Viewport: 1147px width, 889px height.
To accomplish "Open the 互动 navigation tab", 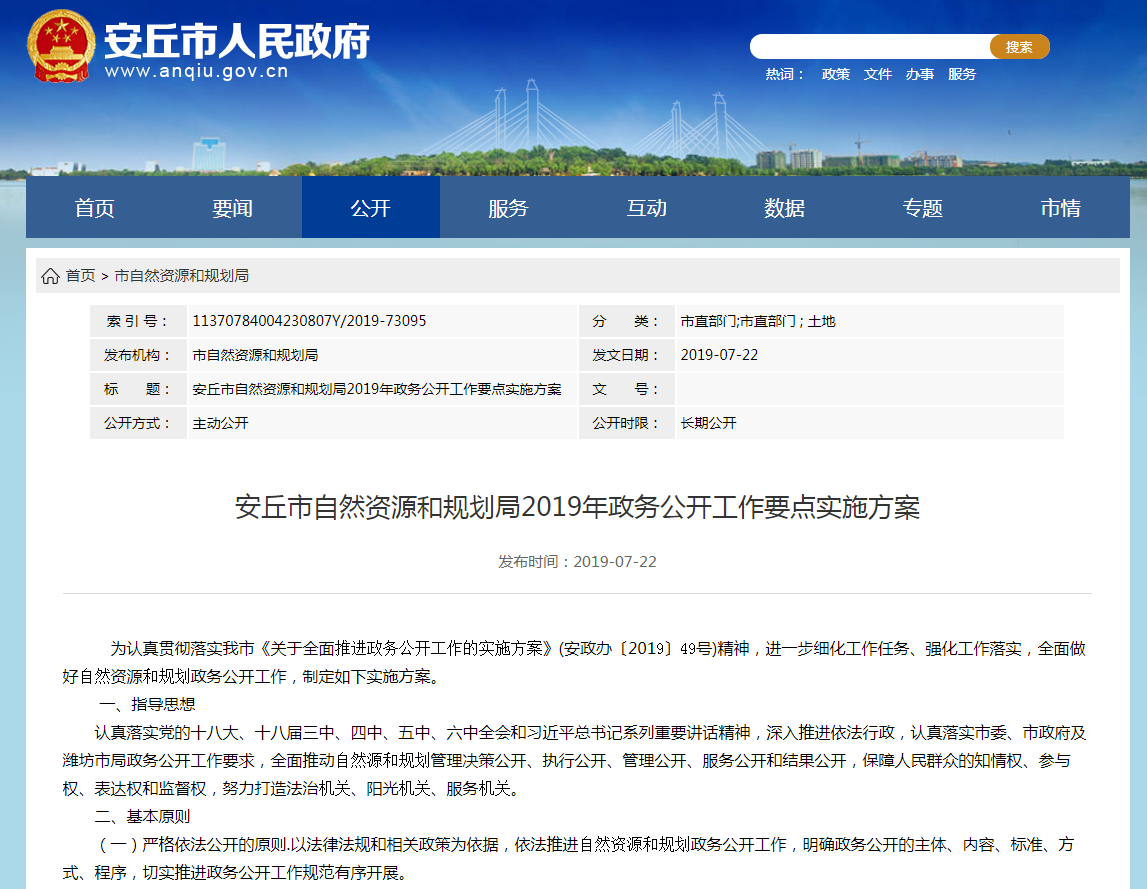I will pos(647,208).
